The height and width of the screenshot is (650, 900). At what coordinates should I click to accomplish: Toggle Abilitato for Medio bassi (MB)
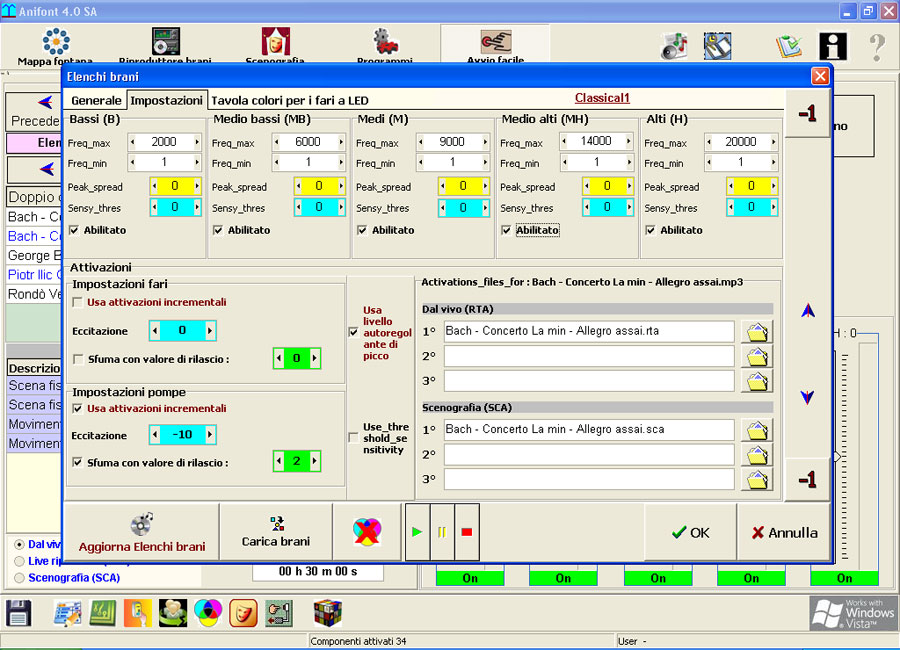(x=218, y=230)
